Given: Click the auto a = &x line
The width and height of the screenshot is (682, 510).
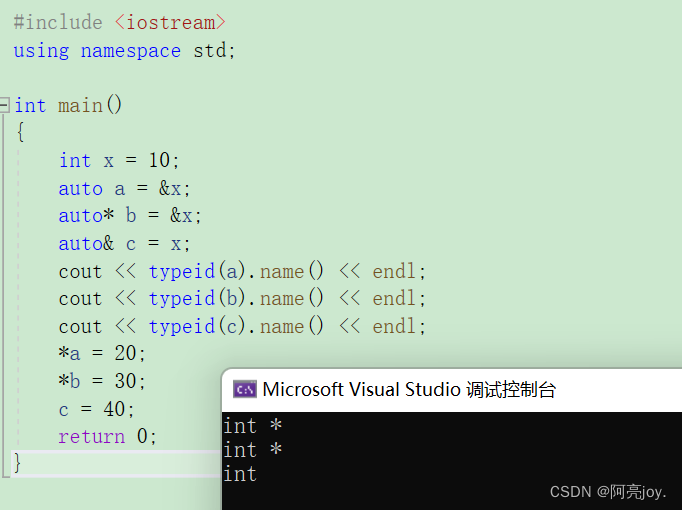Looking at the screenshot, I should click(x=124, y=189).
